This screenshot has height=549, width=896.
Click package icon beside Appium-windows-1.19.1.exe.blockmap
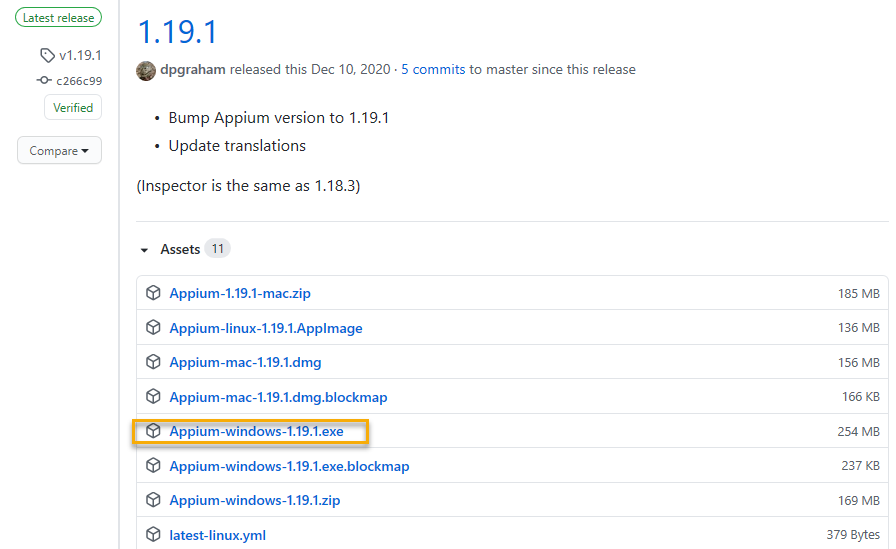[x=153, y=466]
